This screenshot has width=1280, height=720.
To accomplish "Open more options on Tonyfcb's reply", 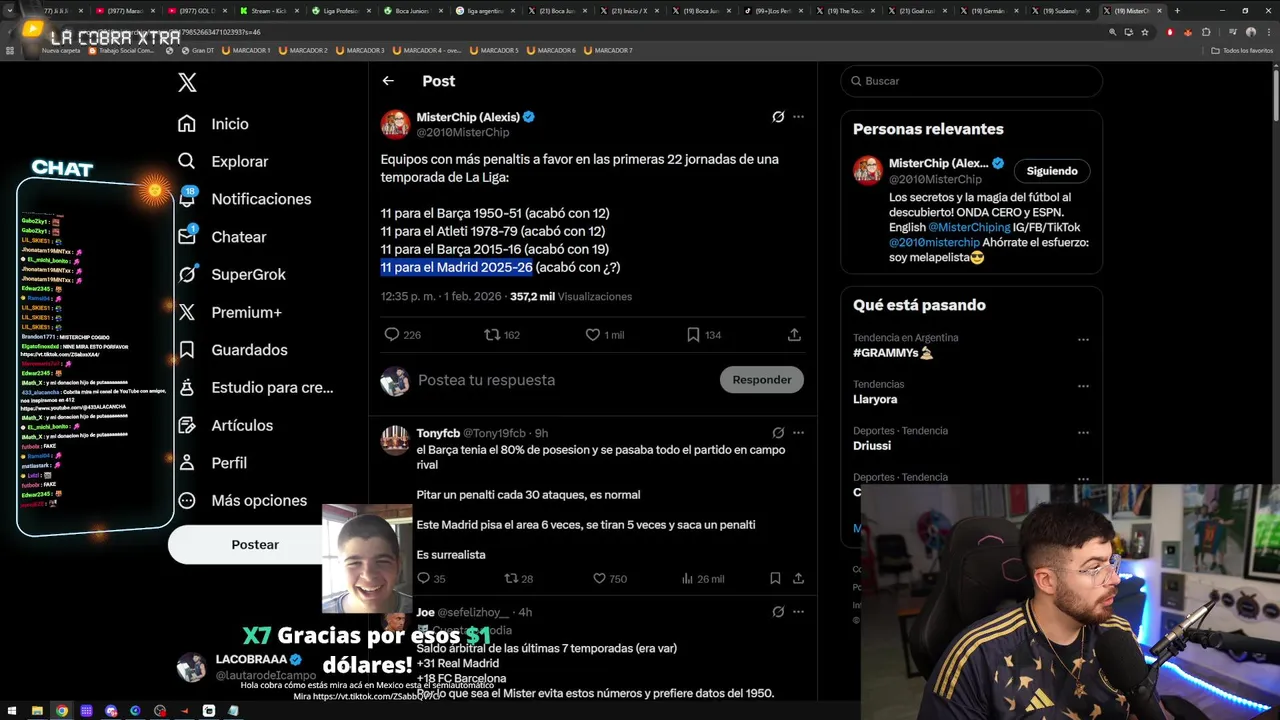I will (798, 433).
